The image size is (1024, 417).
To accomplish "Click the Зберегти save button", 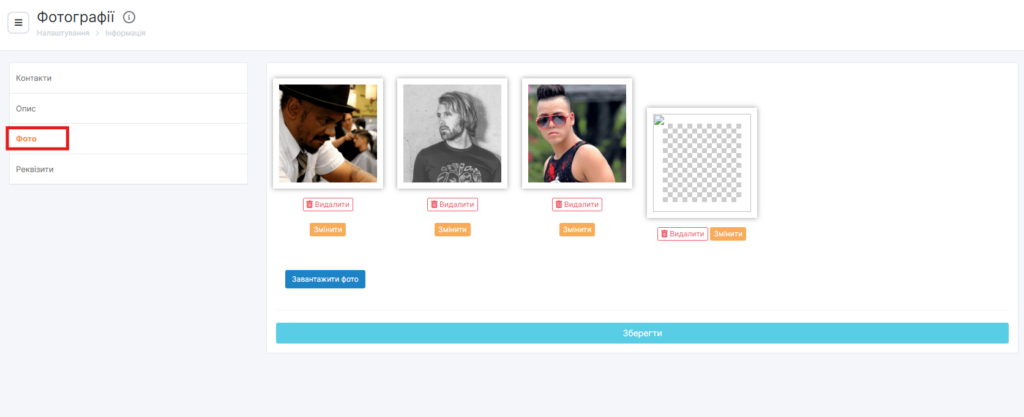I will [x=642, y=333].
